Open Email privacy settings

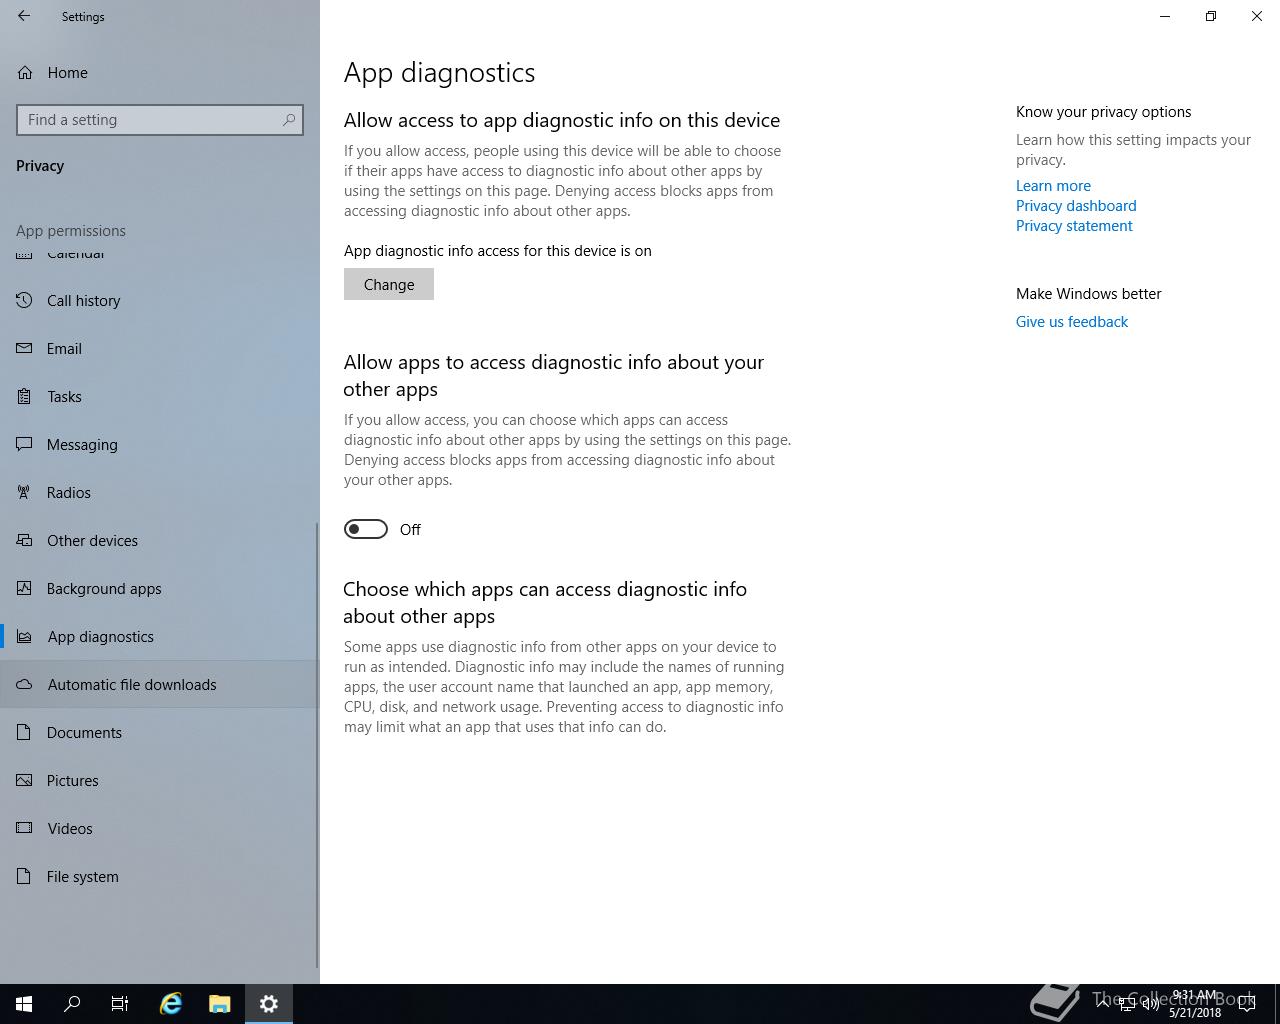pos(160,348)
